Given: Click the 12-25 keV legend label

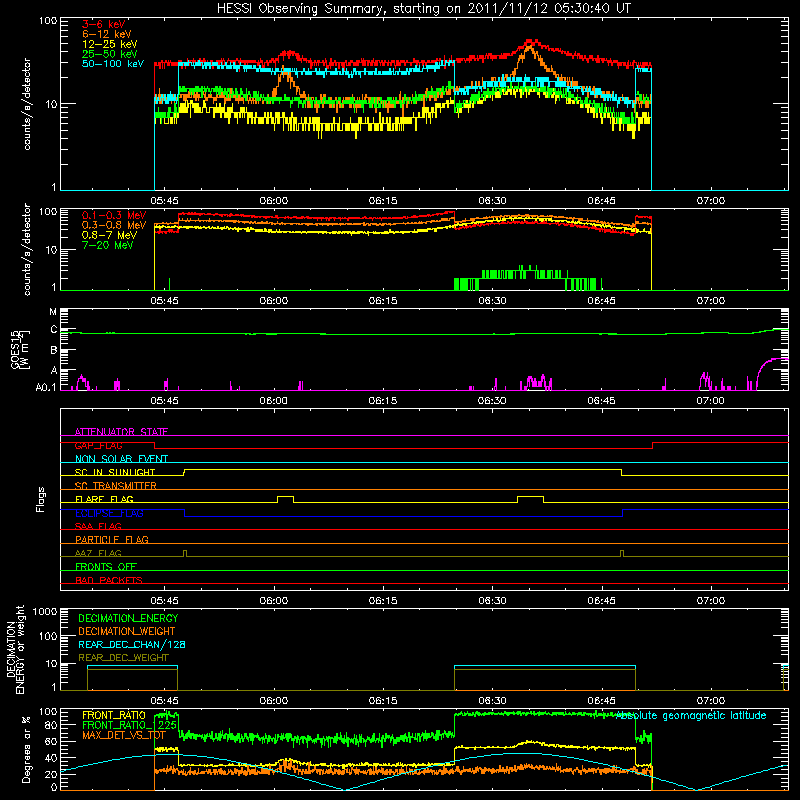Looking at the screenshot, I should point(109,44).
